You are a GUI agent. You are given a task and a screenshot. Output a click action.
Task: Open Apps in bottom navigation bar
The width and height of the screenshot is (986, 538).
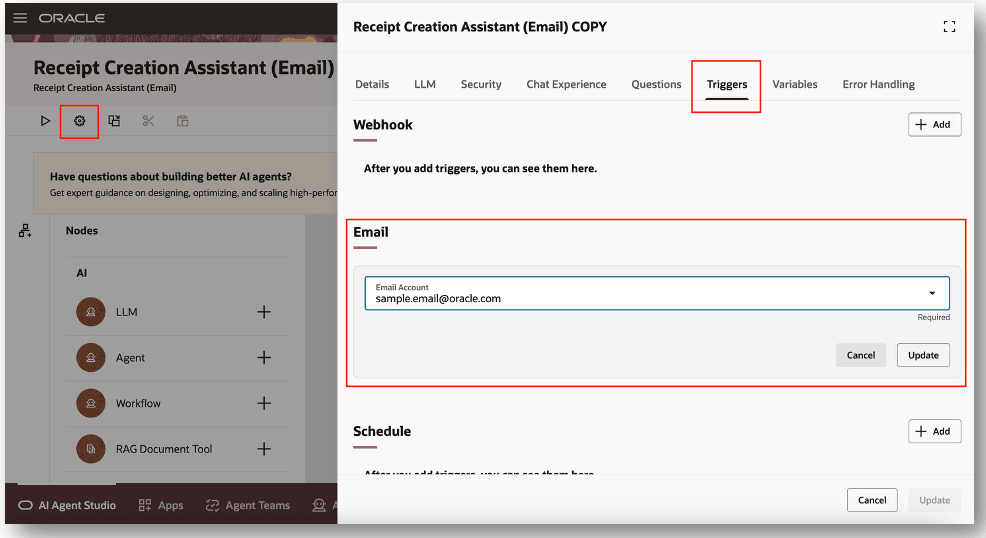tap(161, 505)
